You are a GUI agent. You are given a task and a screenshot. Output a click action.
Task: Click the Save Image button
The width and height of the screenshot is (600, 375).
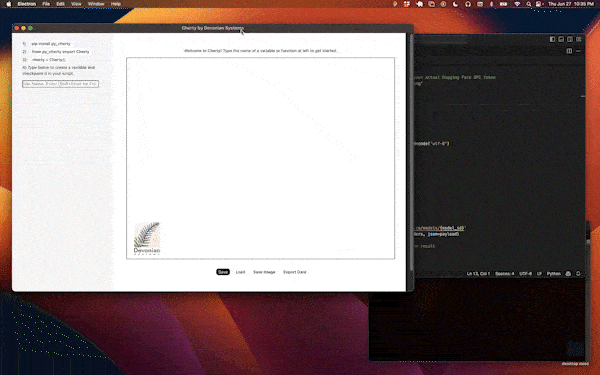264,272
